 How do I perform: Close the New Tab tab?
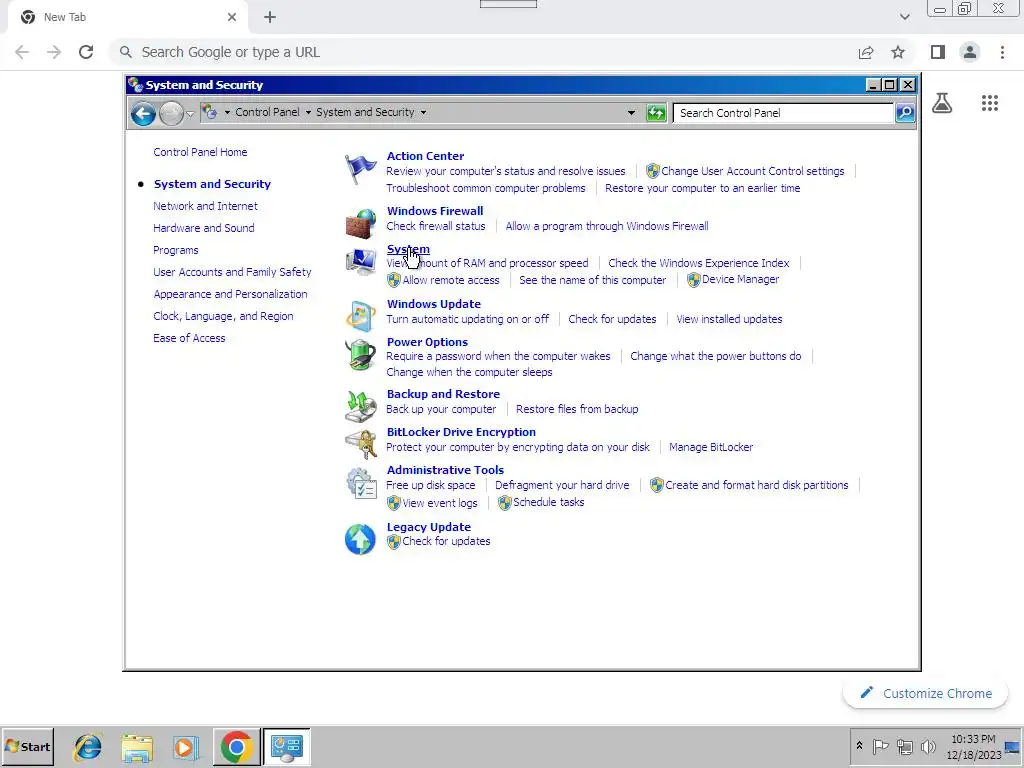(232, 17)
